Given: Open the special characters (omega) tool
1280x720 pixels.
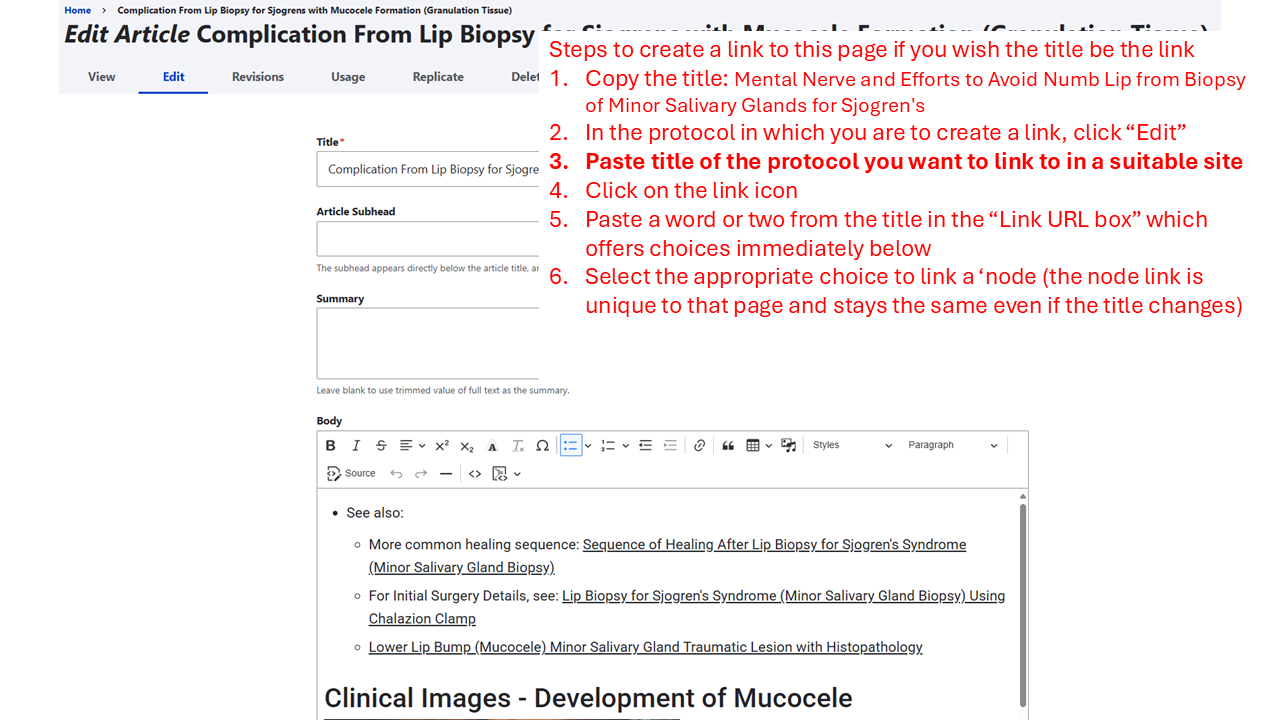Looking at the screenshot, I should (542, 446).
